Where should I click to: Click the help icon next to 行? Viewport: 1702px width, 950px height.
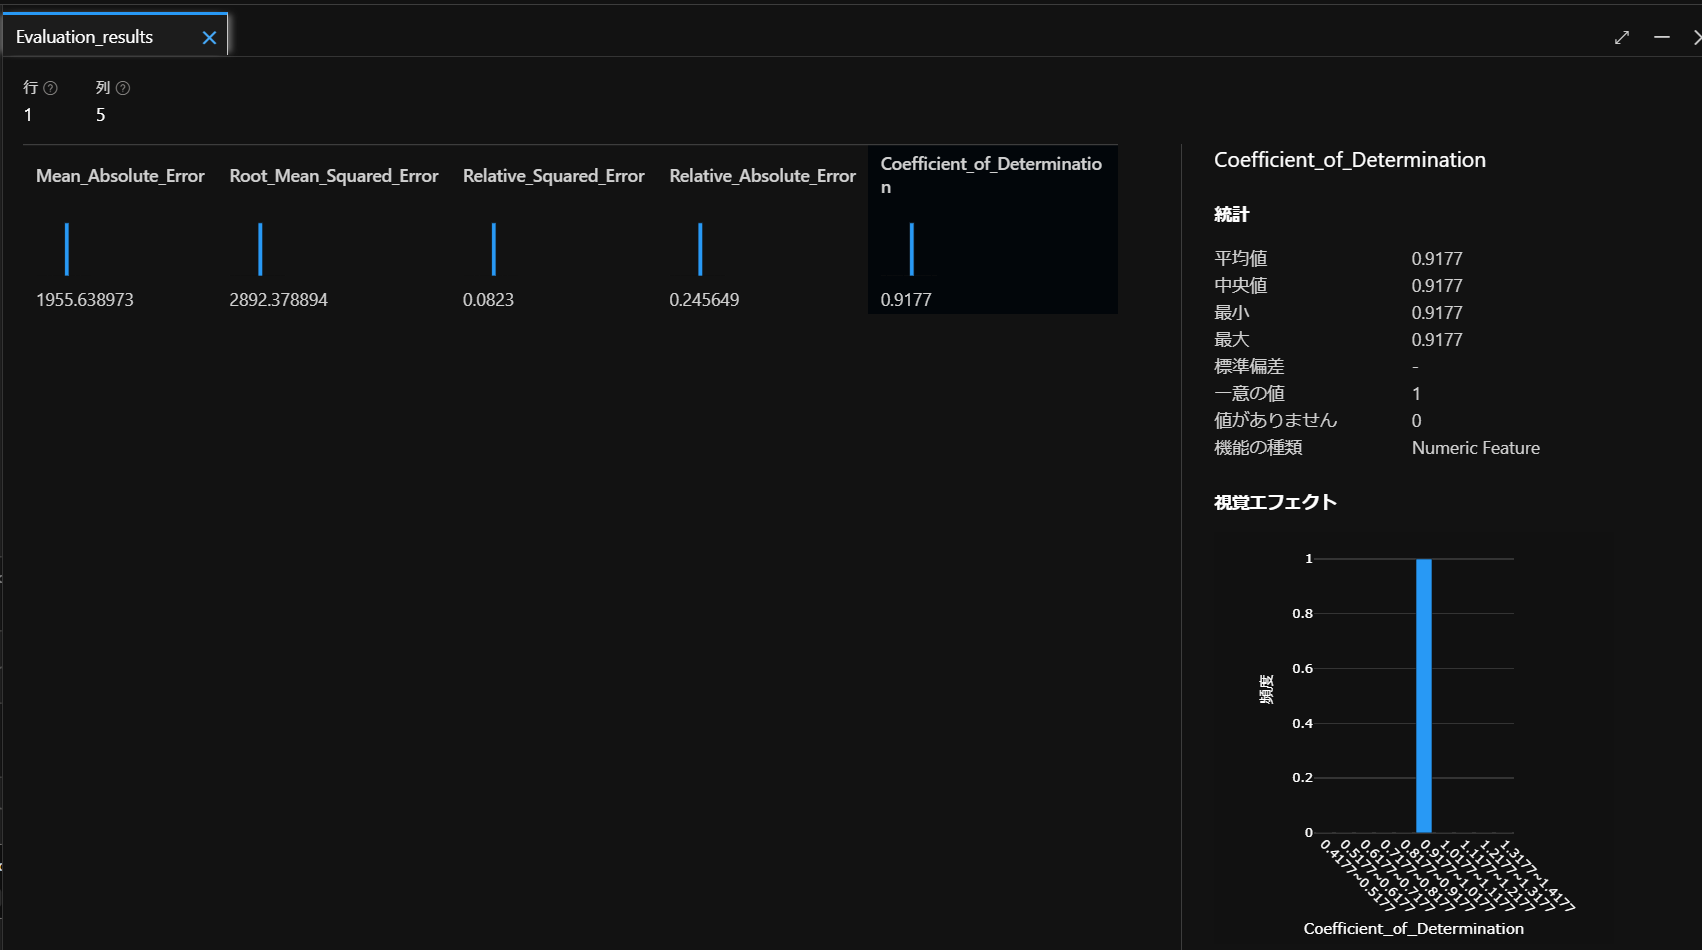pyautogui.click(x=51, y=88)
